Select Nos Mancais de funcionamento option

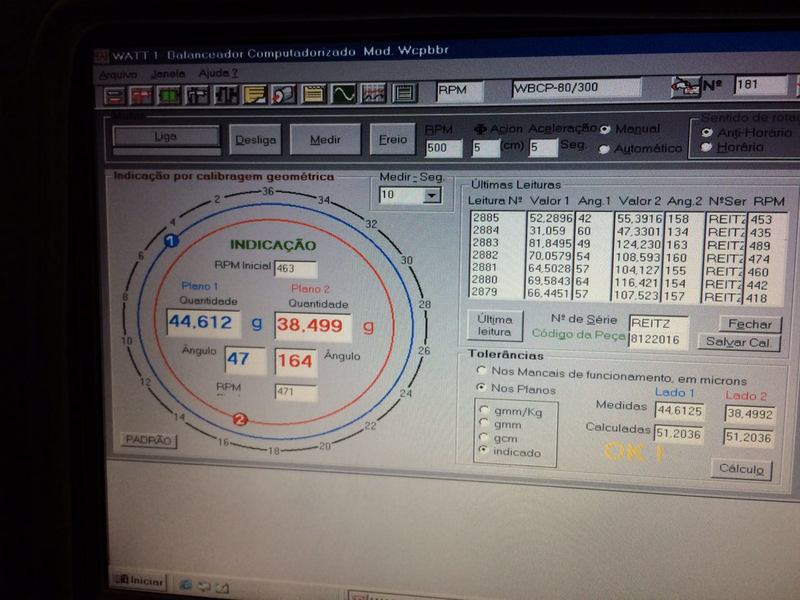click(482, 370)
